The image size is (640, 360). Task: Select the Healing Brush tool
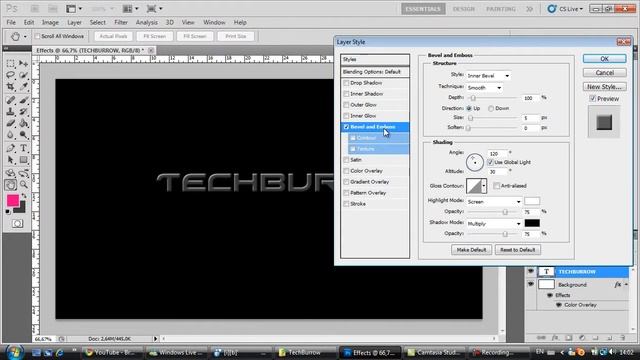coord(11,100)
